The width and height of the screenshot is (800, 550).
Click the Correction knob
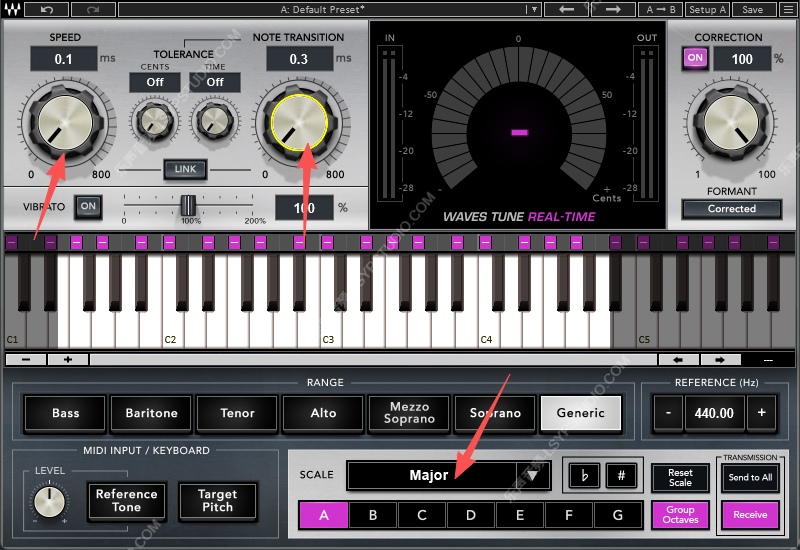[x=731, y=123]
